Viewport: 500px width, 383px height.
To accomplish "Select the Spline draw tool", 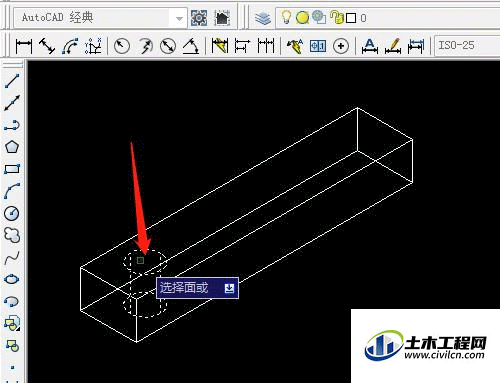I will click(x=12, y=257).
